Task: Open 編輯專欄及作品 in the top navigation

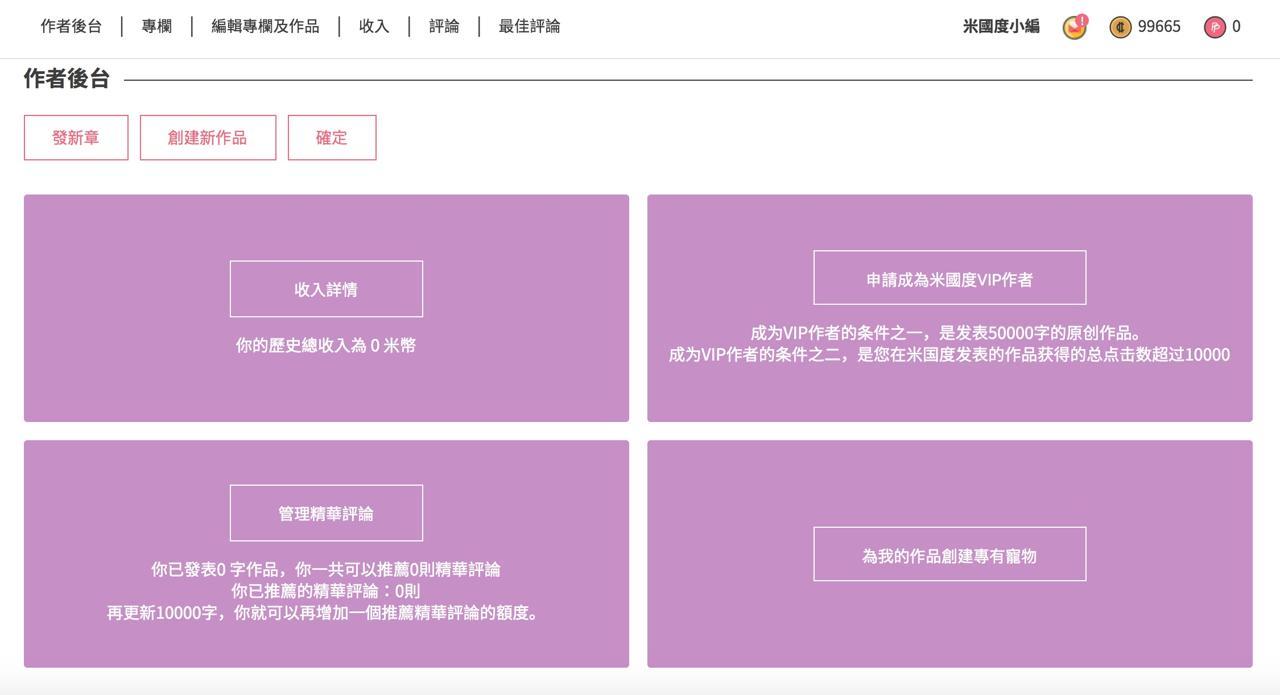Action: click(265, 27)
